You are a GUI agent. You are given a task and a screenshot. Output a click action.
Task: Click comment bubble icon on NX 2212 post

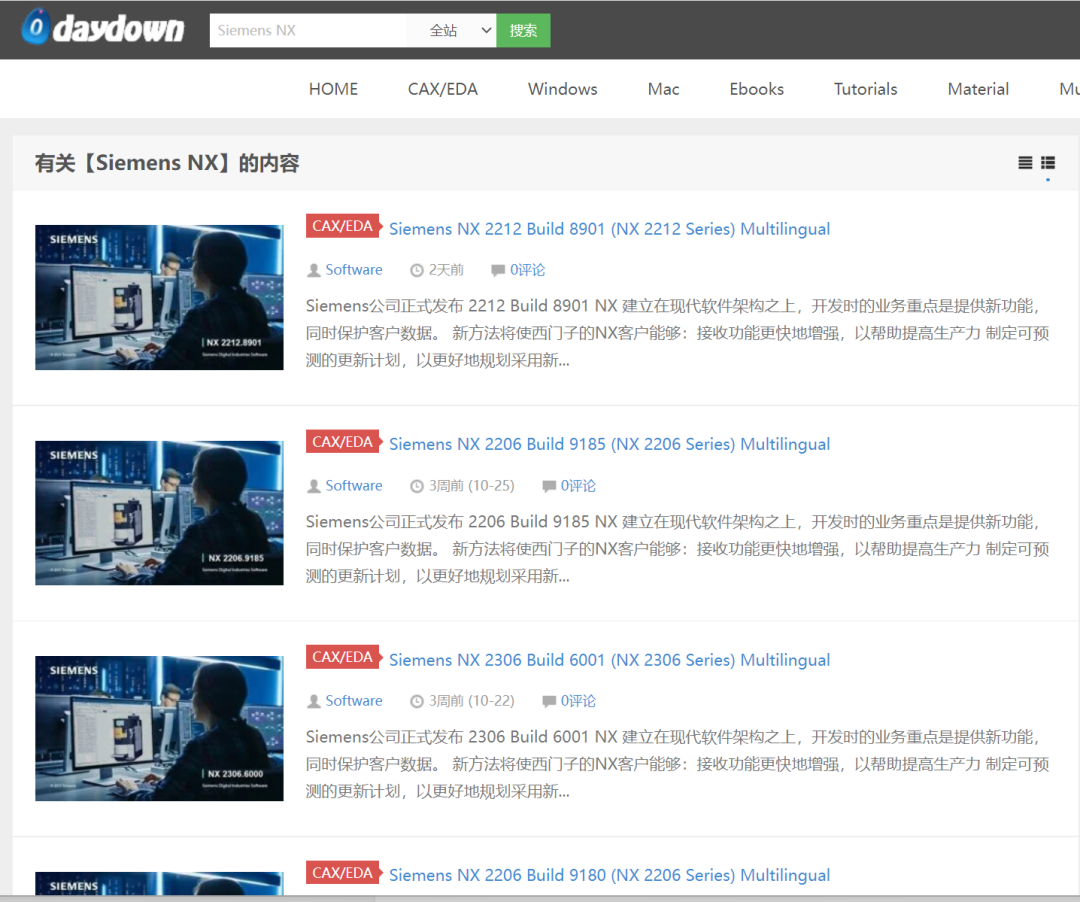498,270
